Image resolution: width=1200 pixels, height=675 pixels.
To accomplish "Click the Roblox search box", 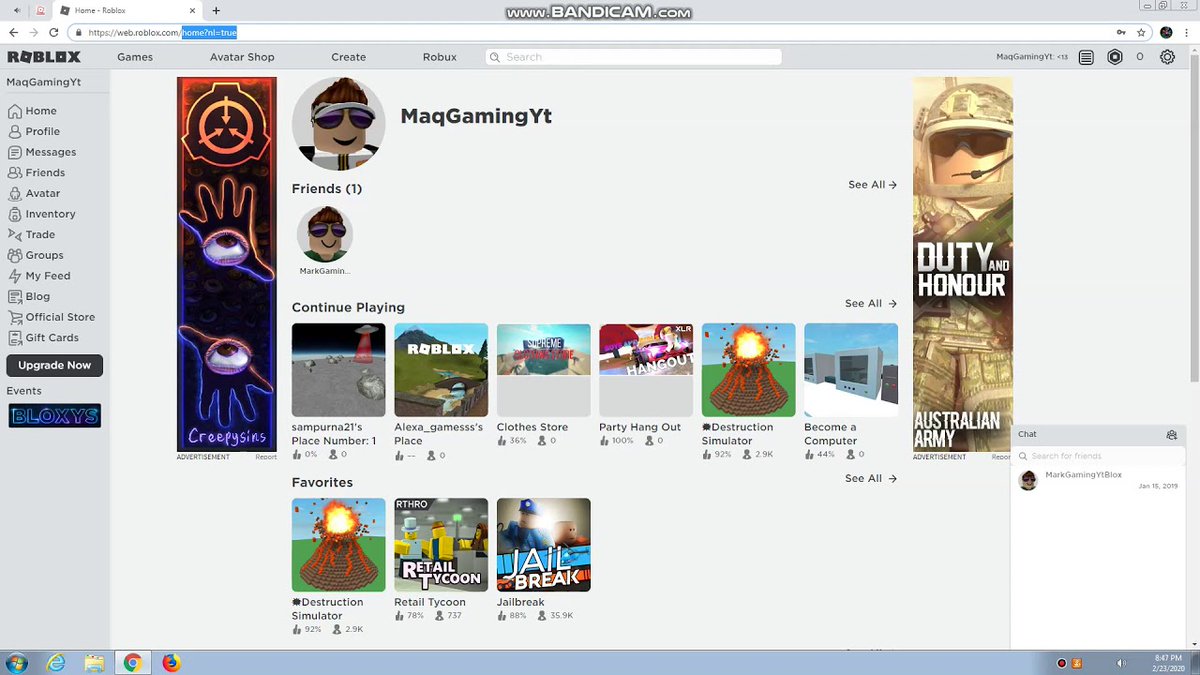I will (634, 57).
